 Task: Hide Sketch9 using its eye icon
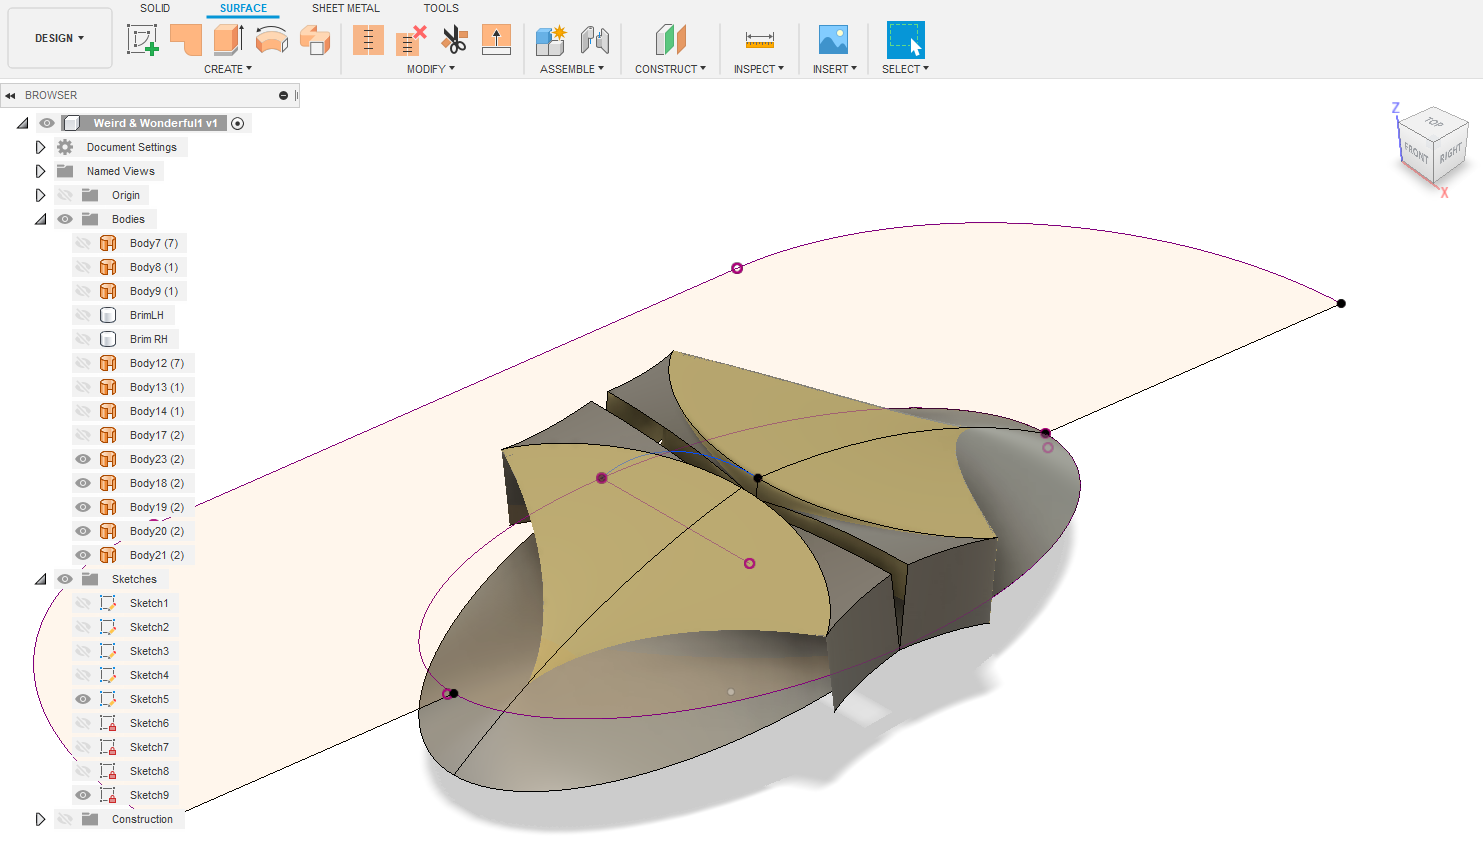pos(83,795)
